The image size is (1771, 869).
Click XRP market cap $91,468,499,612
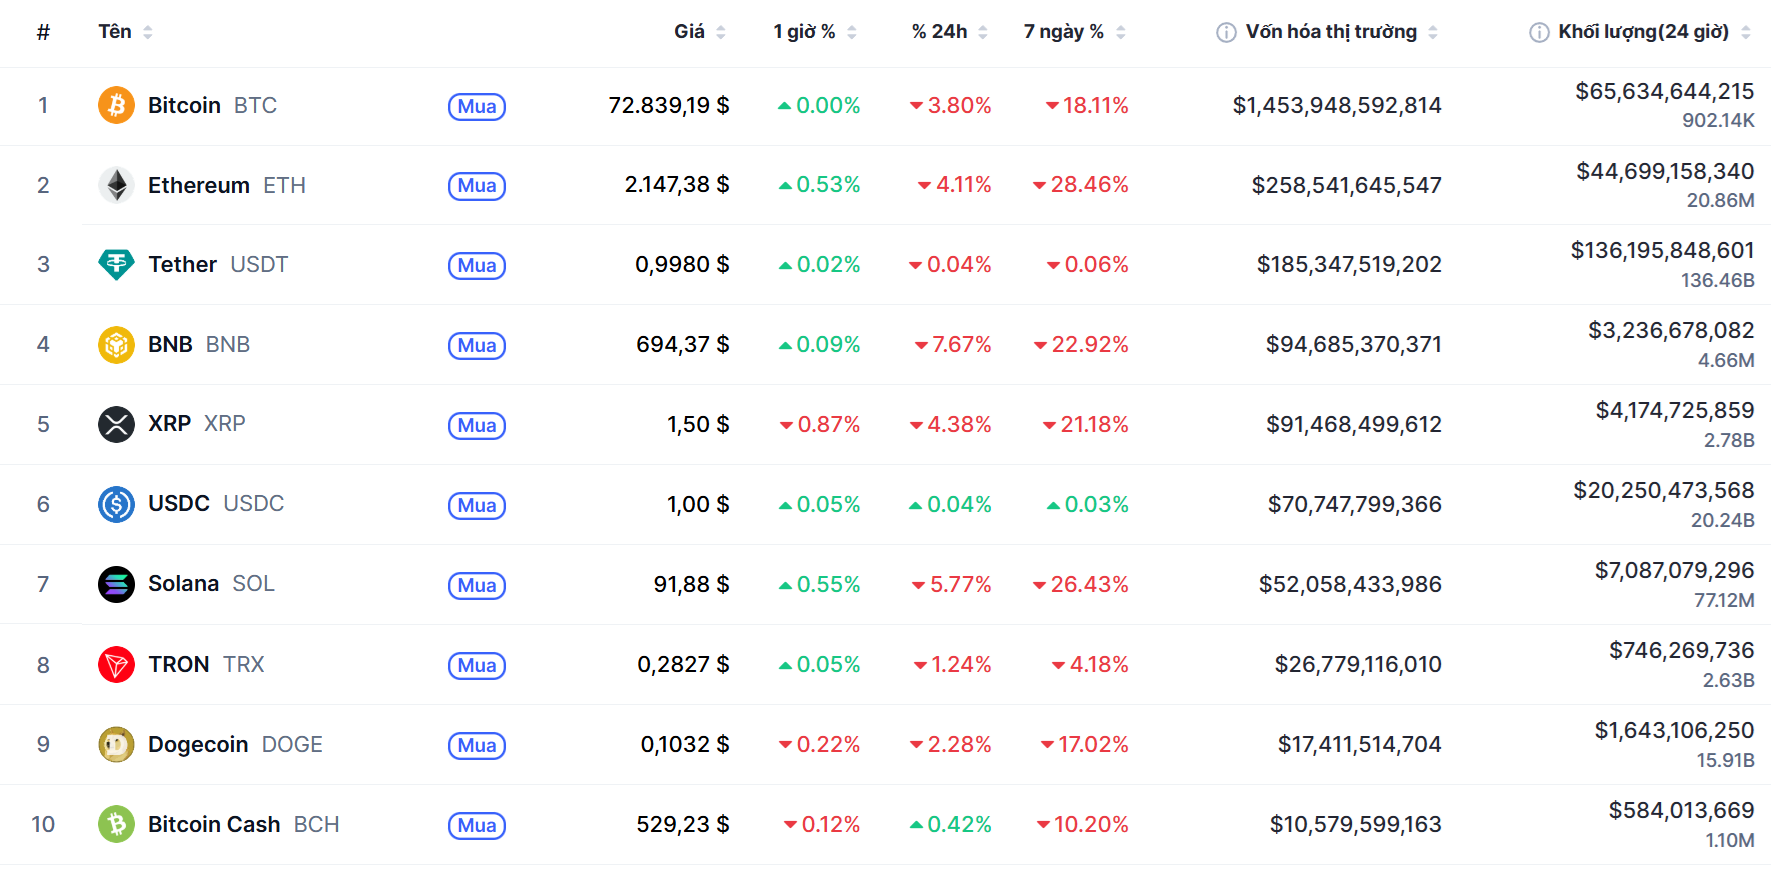(1354, 424)
